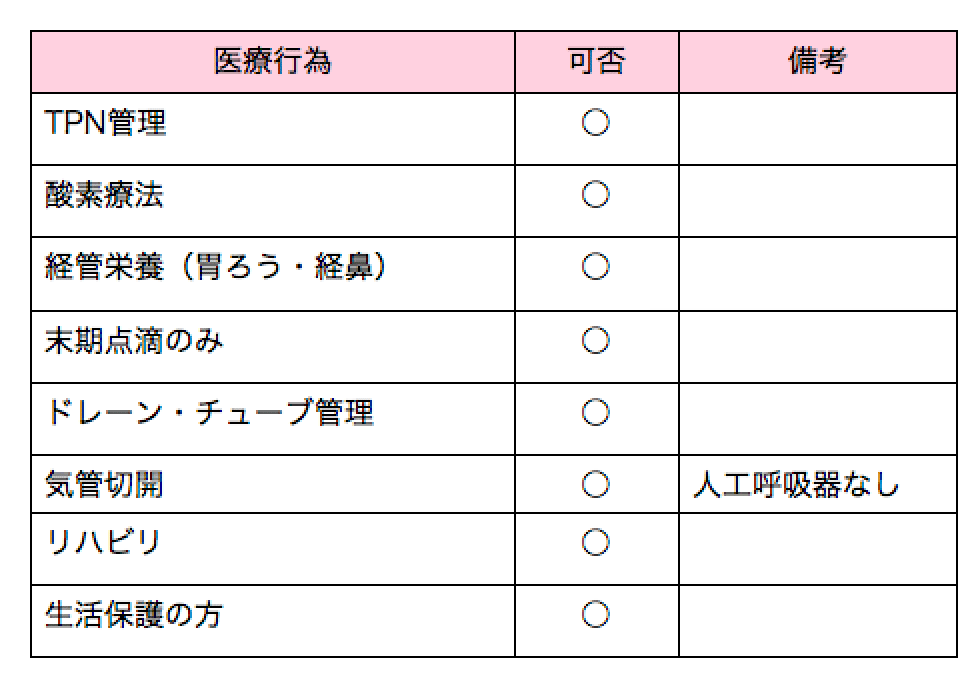The image size is (978, 684).
Task: Click the circle mark for 酸素療法
Action: point(596,195)
